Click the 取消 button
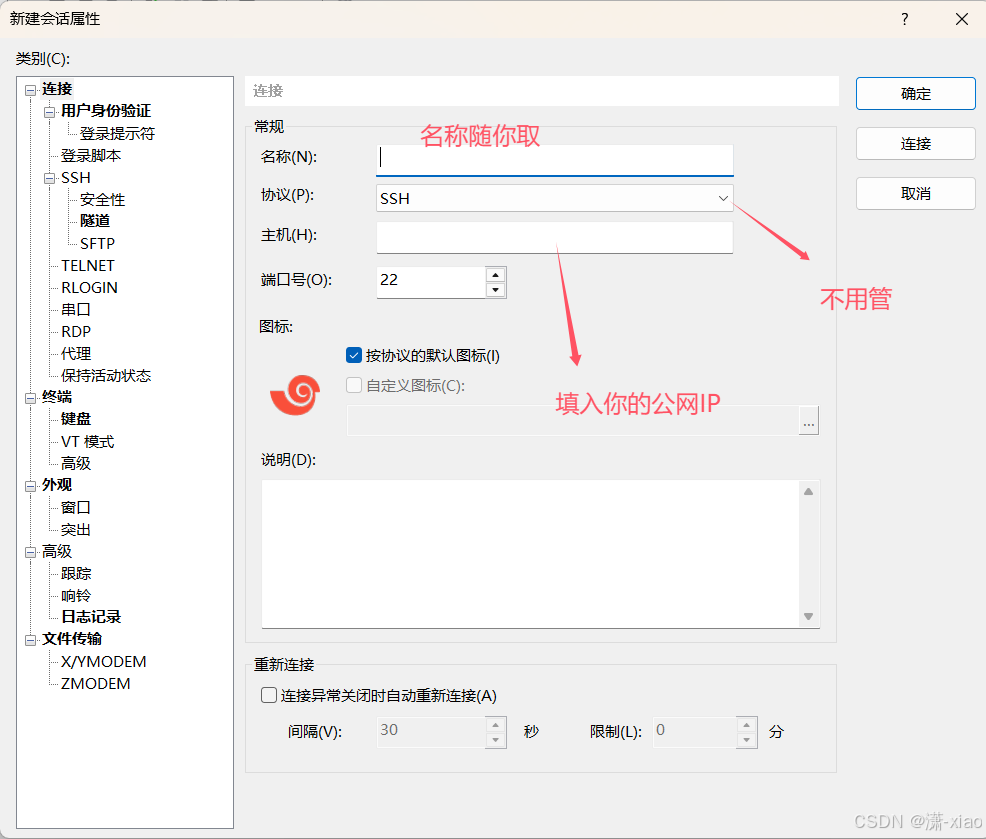Image resolution: width=986 pixels, height=839 pixels. pos(916,193)
